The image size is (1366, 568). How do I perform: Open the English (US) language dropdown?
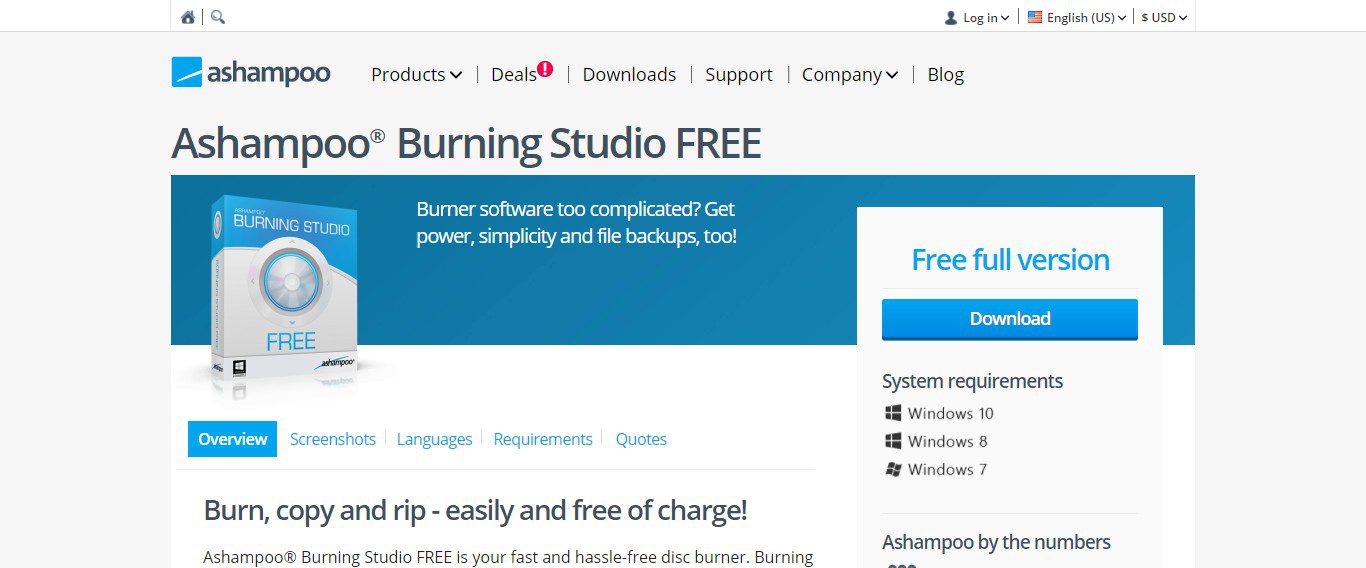tap(1086, 17)
